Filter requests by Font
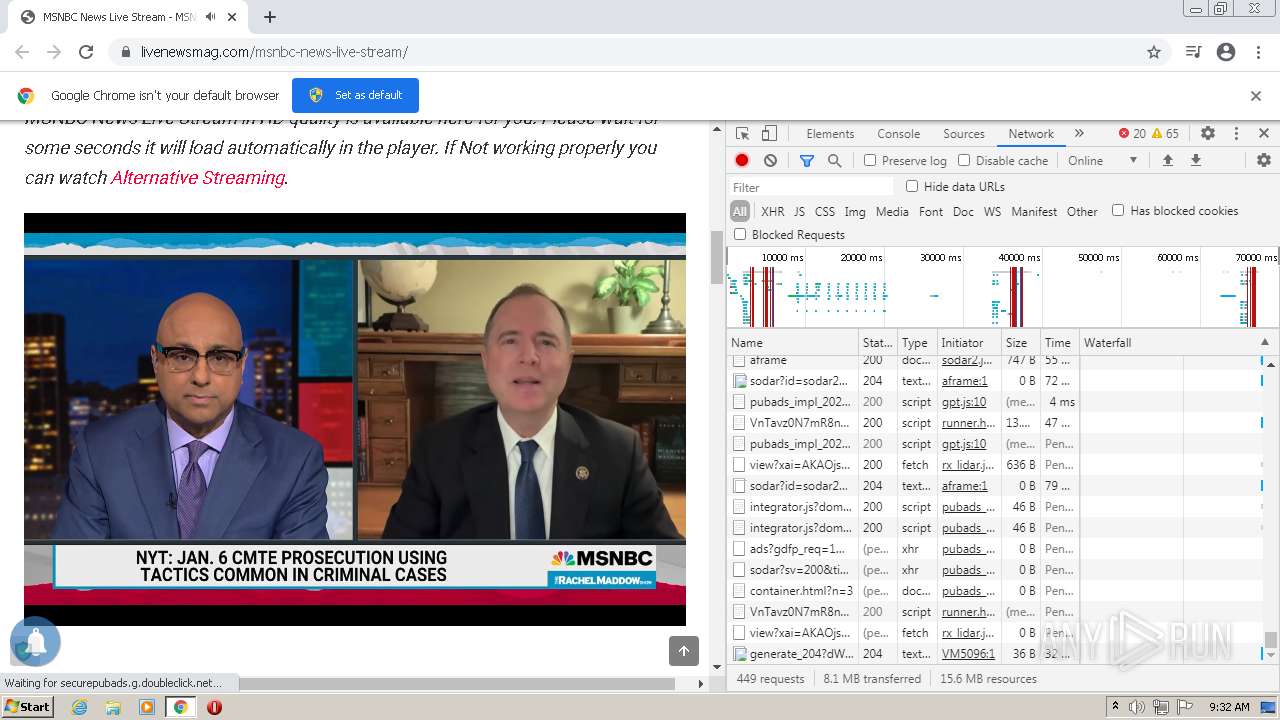1280x720 pixels. [x=931, y=211]
